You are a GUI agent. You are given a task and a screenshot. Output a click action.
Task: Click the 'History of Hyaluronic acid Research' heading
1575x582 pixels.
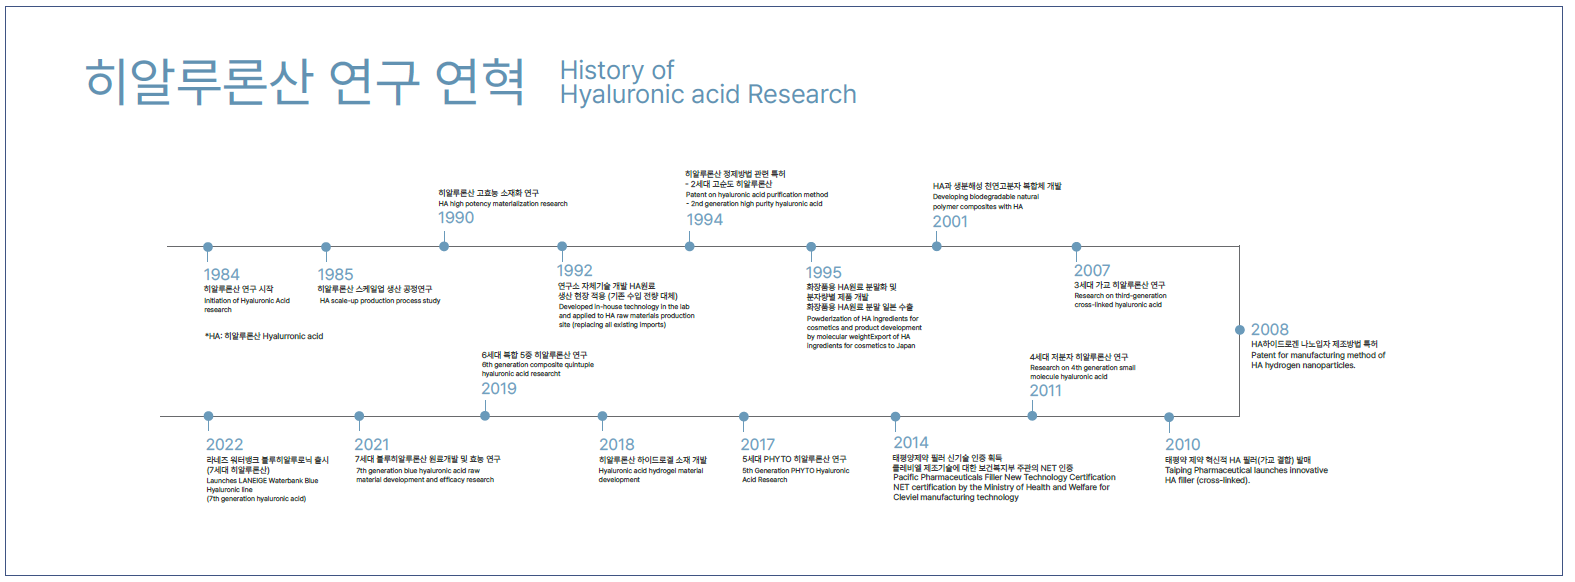[x=707, y=83]
